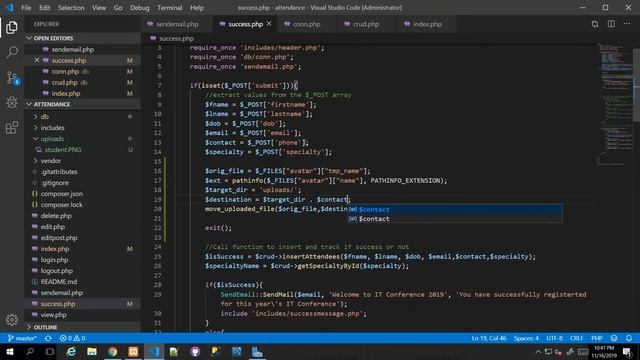Open Google Chrome from taskbar
Screen dimensions: 640x360
[112, 351]
